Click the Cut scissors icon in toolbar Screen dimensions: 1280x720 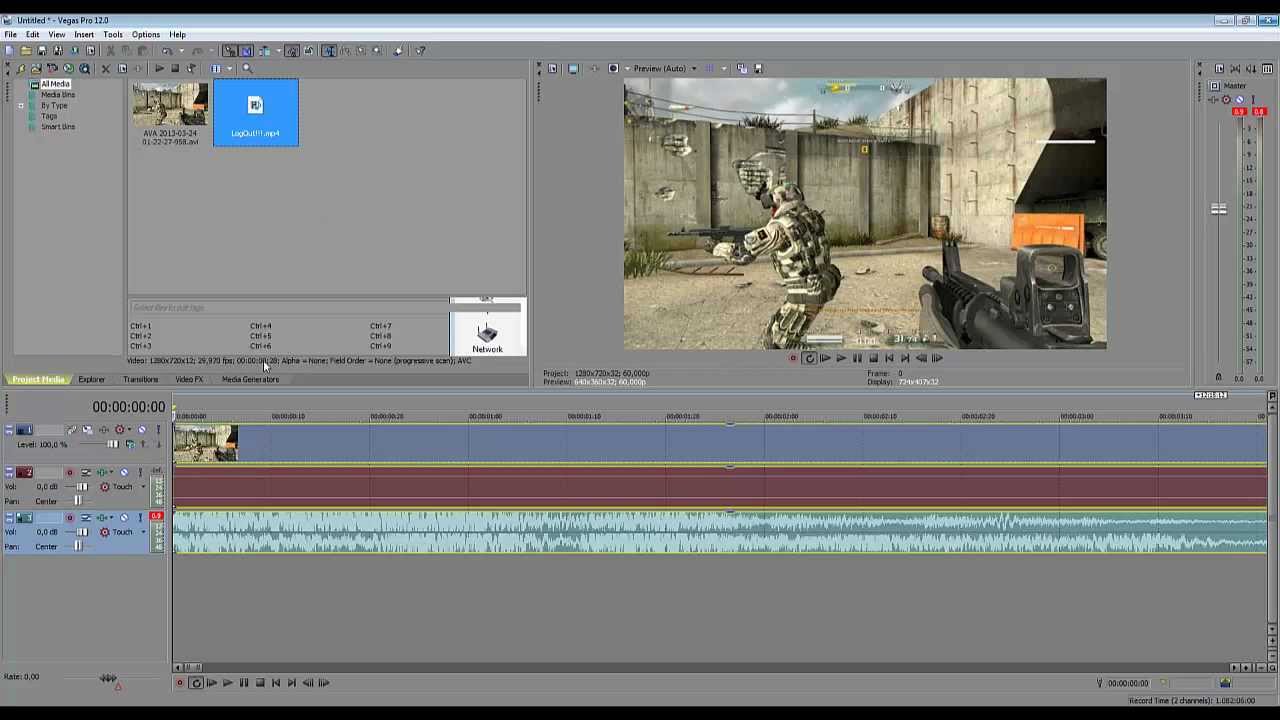click(110, 51)
